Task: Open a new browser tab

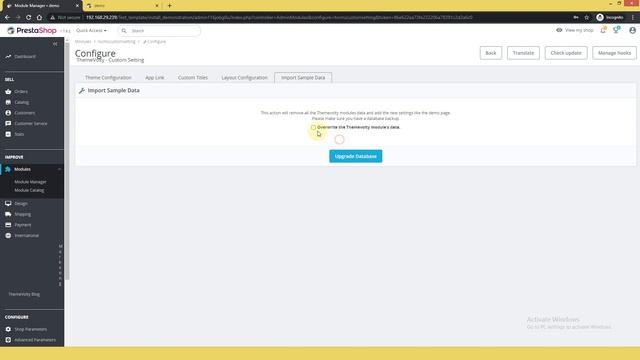Action: tap(169, 6)
